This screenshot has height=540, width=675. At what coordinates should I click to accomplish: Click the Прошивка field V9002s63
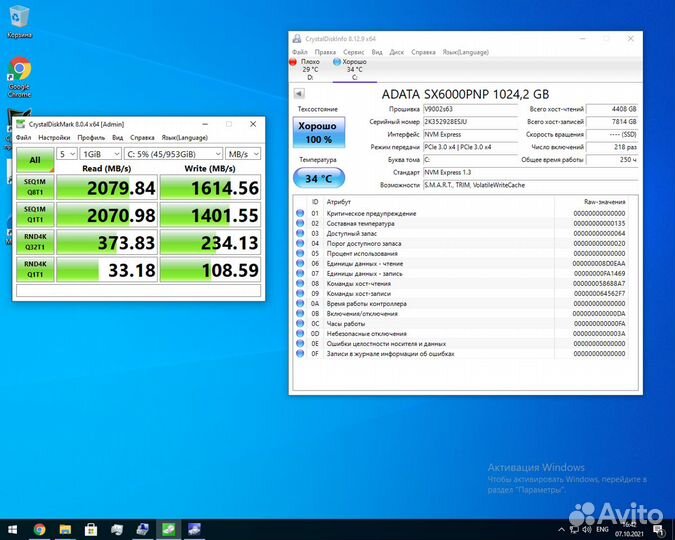coord(470,109)
